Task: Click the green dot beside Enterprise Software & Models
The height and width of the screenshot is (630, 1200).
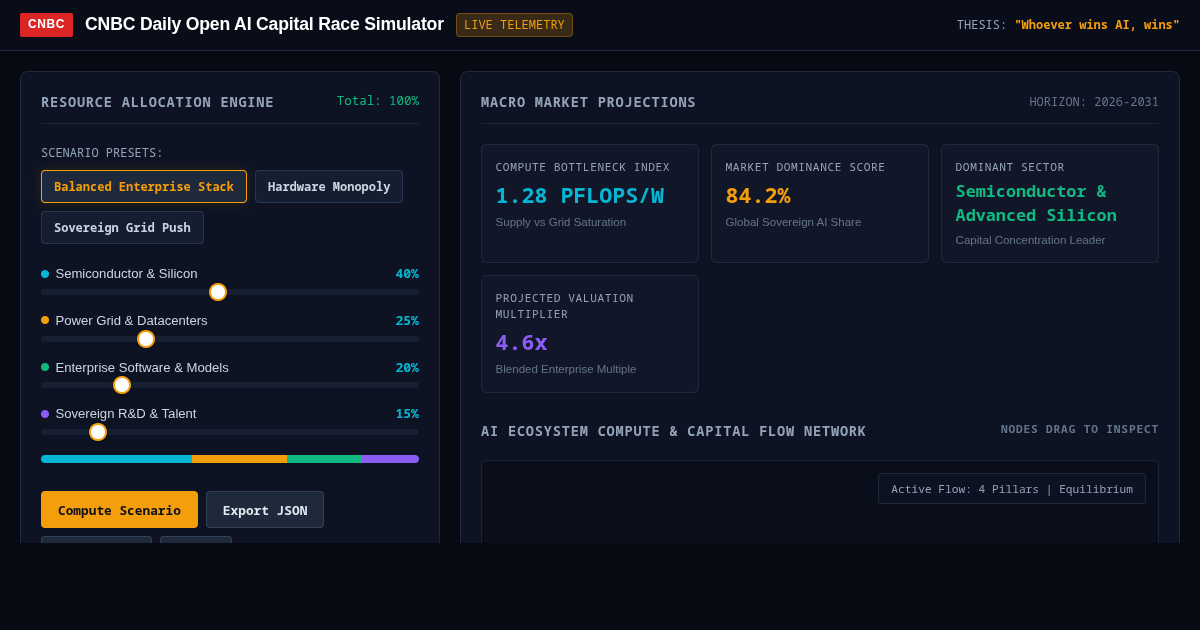Action: coord(45,367)
